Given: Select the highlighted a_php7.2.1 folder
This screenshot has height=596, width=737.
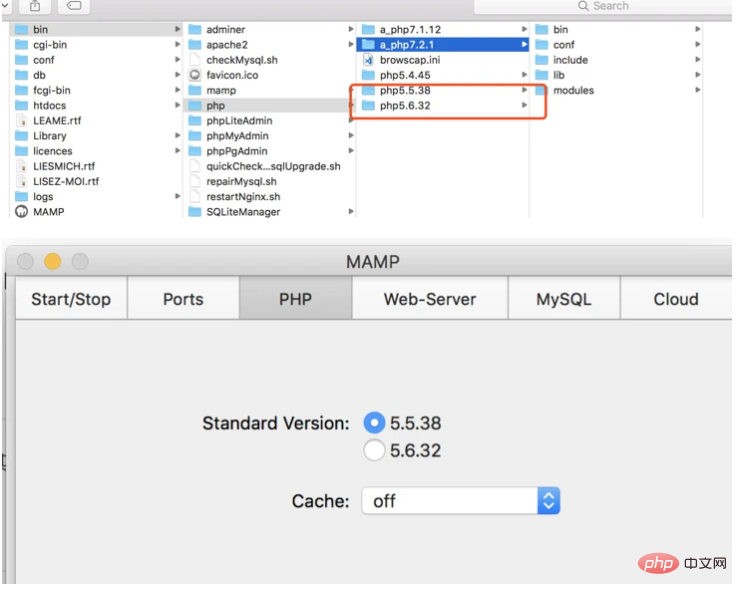Looking at the screenshot, I should pos(443,45).
